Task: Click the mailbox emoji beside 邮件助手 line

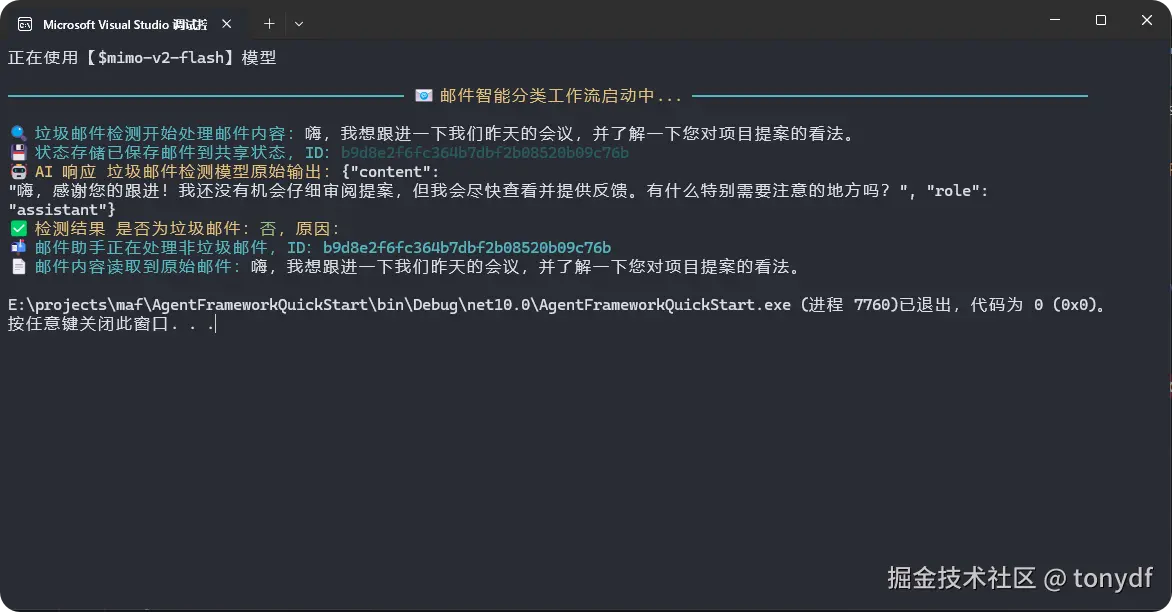Action: point(18,248)
